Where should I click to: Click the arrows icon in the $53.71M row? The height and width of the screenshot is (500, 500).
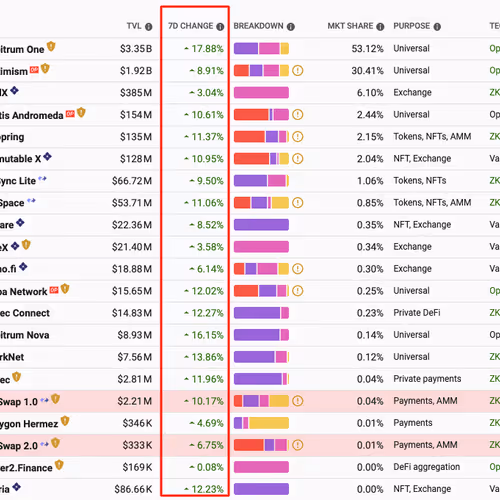(x=31, y=201)
